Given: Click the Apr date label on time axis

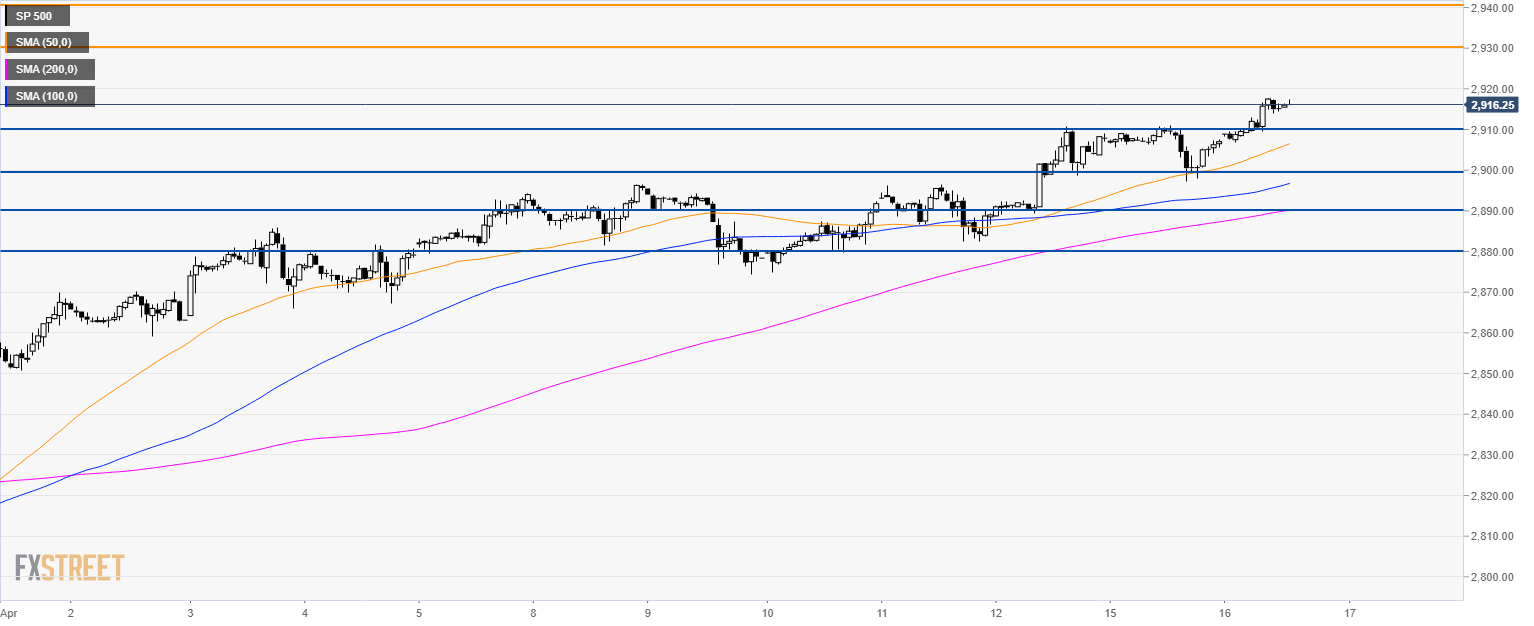Looking at the screenshot, I should tap(9, 611).
